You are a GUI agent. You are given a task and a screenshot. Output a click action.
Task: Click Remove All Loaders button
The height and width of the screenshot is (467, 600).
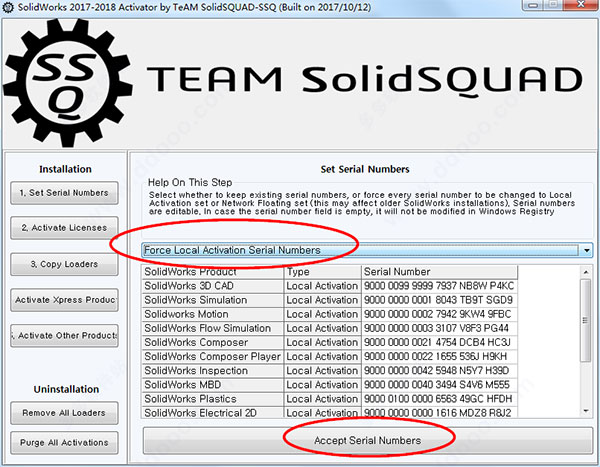point(64,413)
